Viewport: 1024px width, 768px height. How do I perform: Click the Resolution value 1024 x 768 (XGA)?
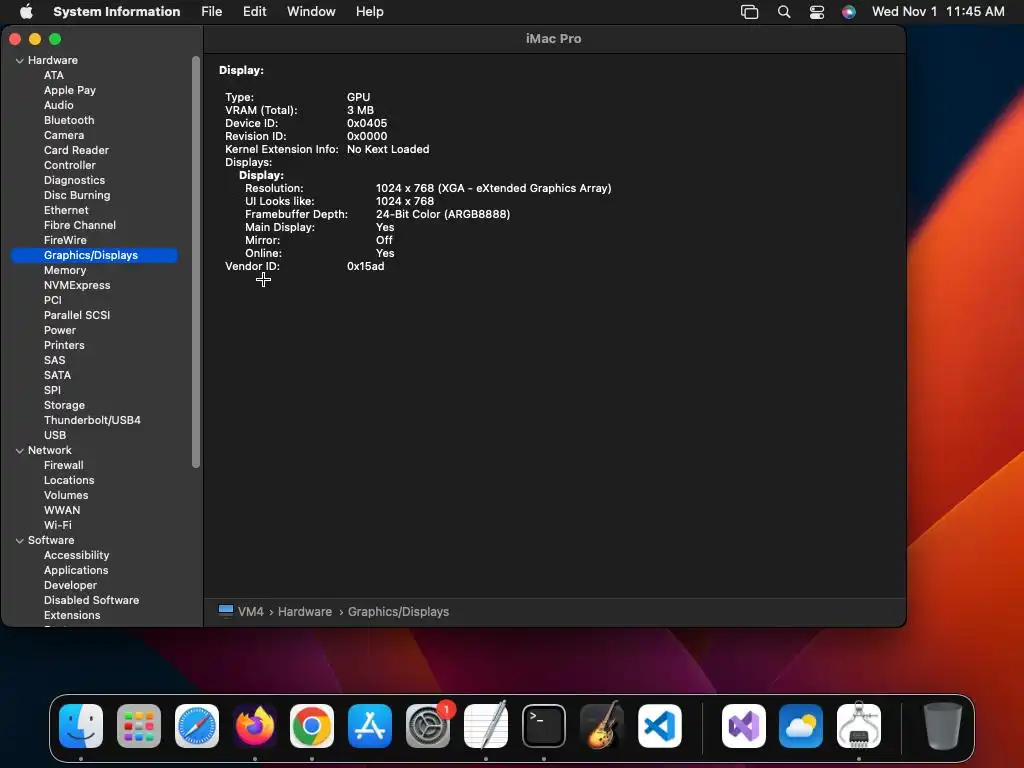click(x=494, y=189)
